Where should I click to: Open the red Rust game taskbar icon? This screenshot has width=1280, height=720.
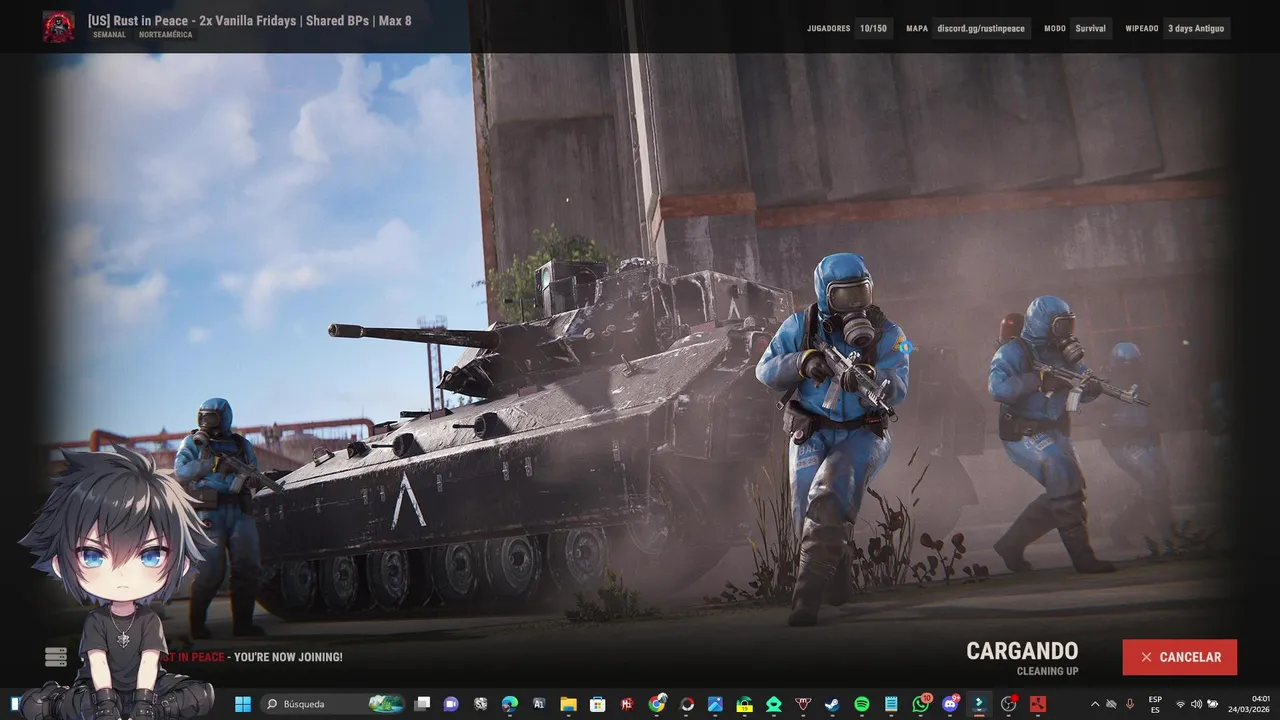(x=1038, y=704)
